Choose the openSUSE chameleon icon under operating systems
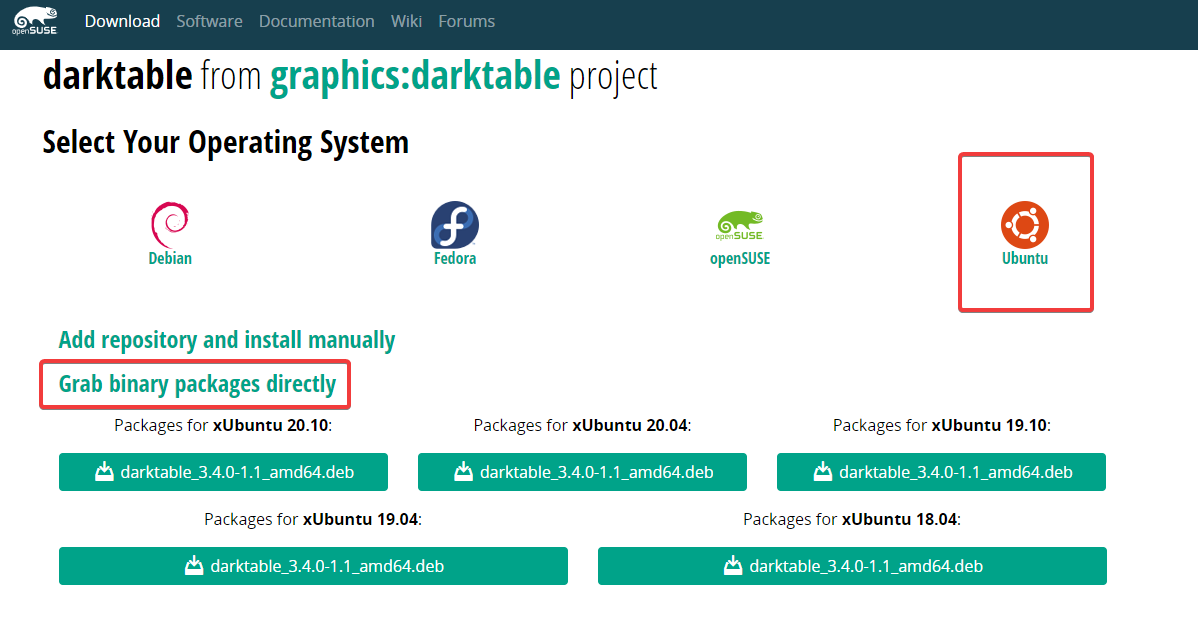This screenshot has height=628, width=1198. (x=740, y=226)
